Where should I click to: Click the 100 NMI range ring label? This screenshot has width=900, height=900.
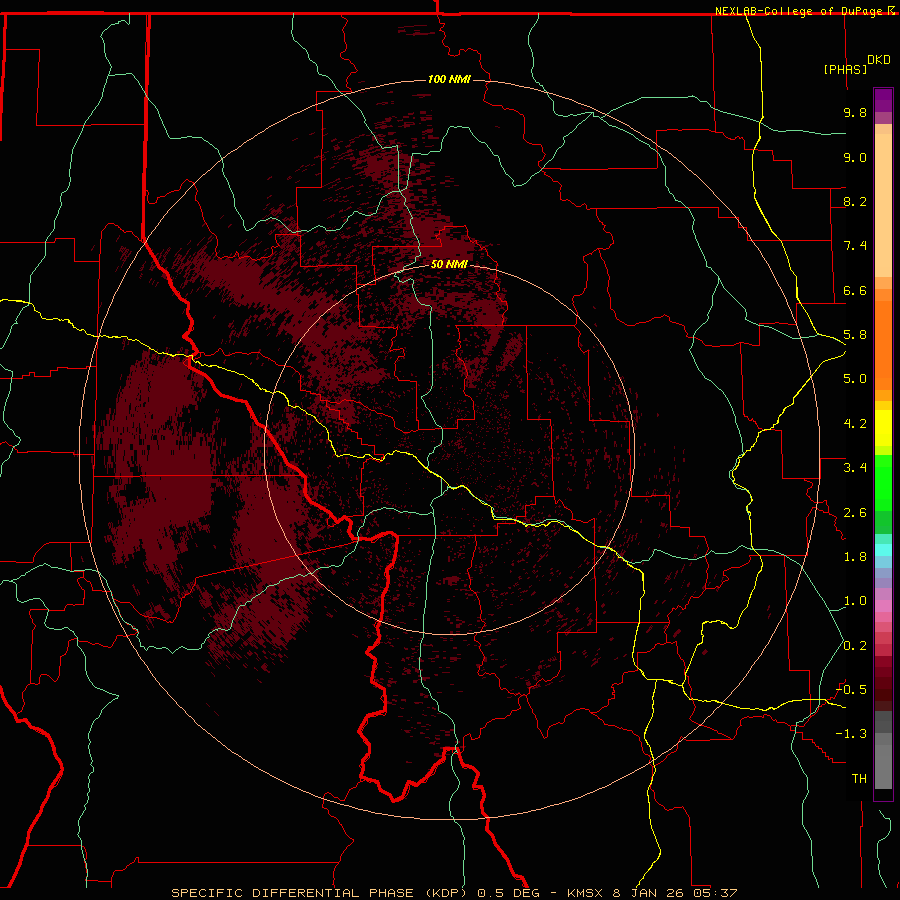449,79
